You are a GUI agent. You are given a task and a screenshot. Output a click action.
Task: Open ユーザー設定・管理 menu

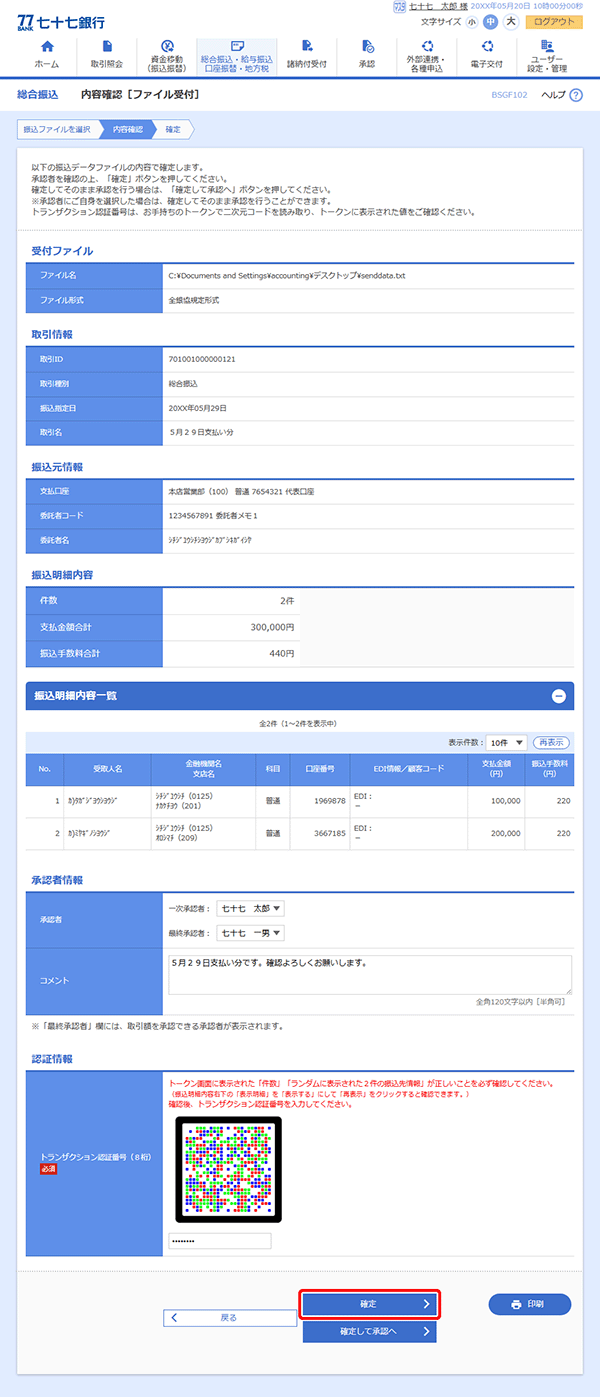point(547,57)
